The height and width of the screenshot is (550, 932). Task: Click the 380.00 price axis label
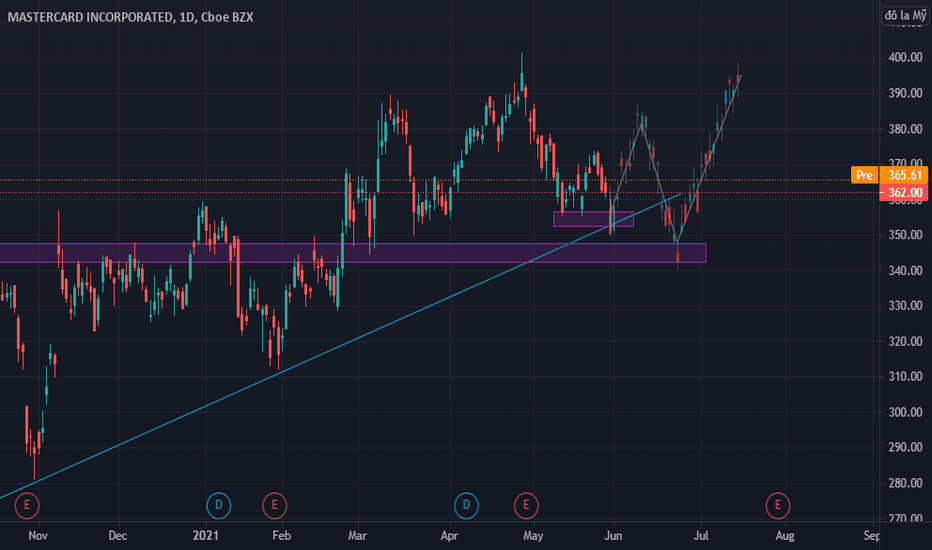(x=905, y=129)
